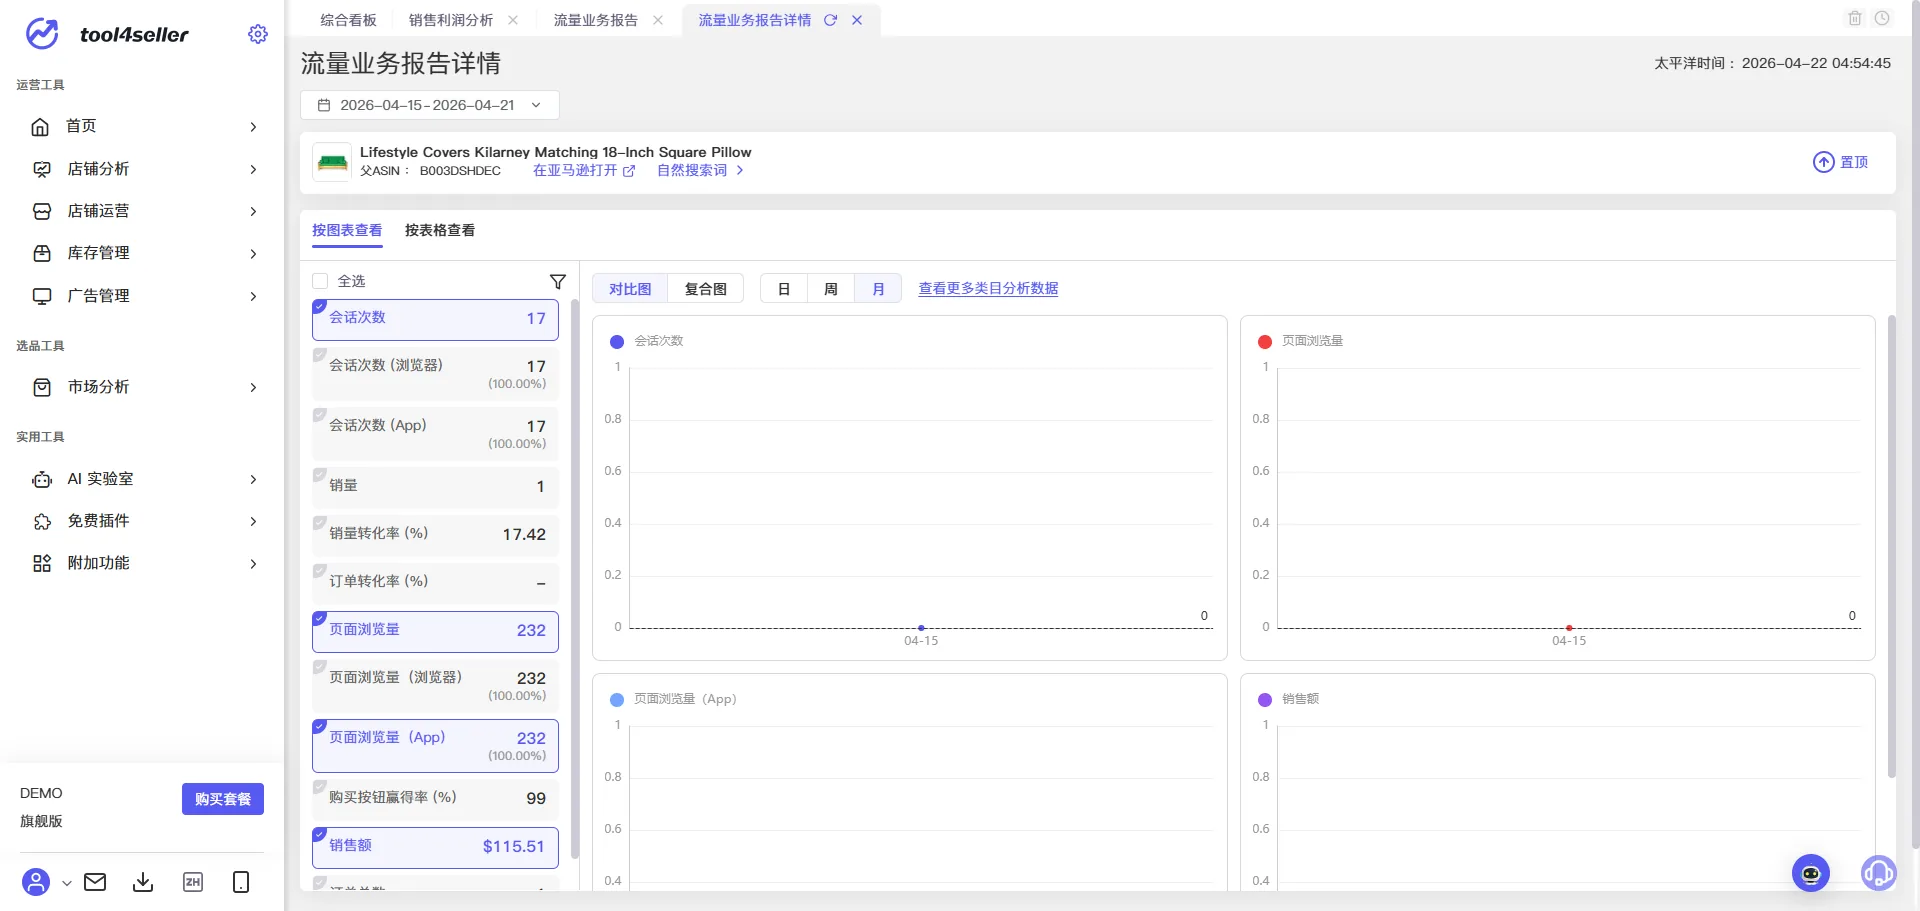The image size is (1920, 911).
Task: Open settings gear next to tool4seller
Action: point(258,34)
